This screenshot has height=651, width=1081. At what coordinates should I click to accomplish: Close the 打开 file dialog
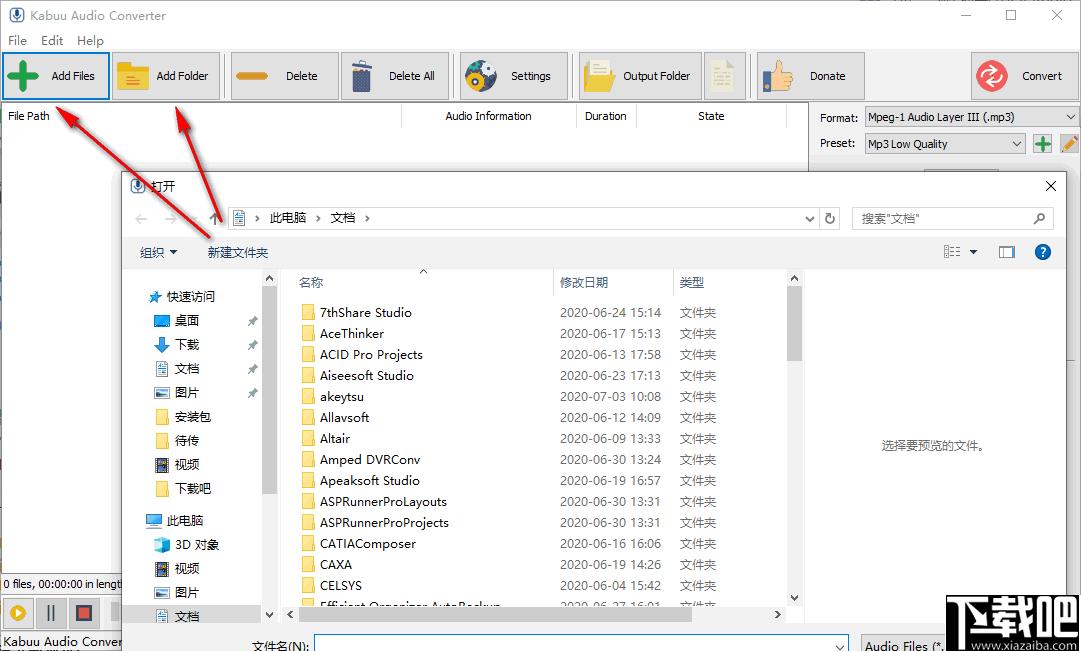[x=1051, y=186]
